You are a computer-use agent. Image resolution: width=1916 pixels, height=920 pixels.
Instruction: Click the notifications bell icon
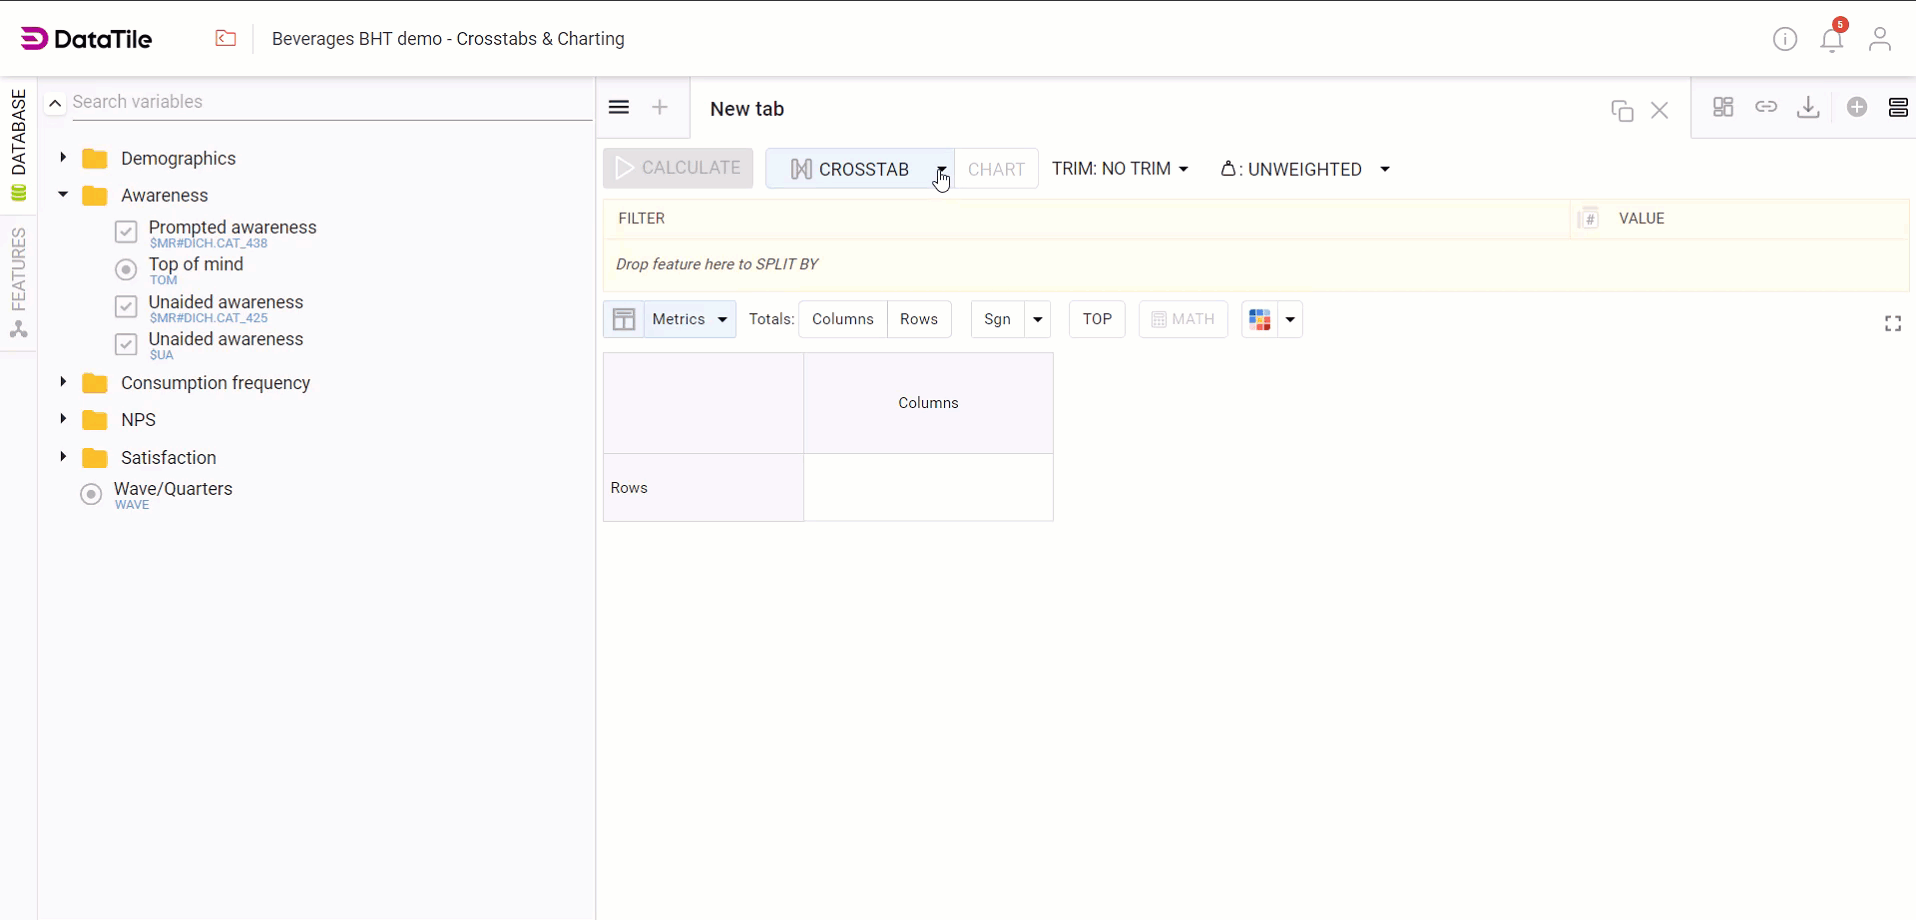click(x=1831, y=40)
